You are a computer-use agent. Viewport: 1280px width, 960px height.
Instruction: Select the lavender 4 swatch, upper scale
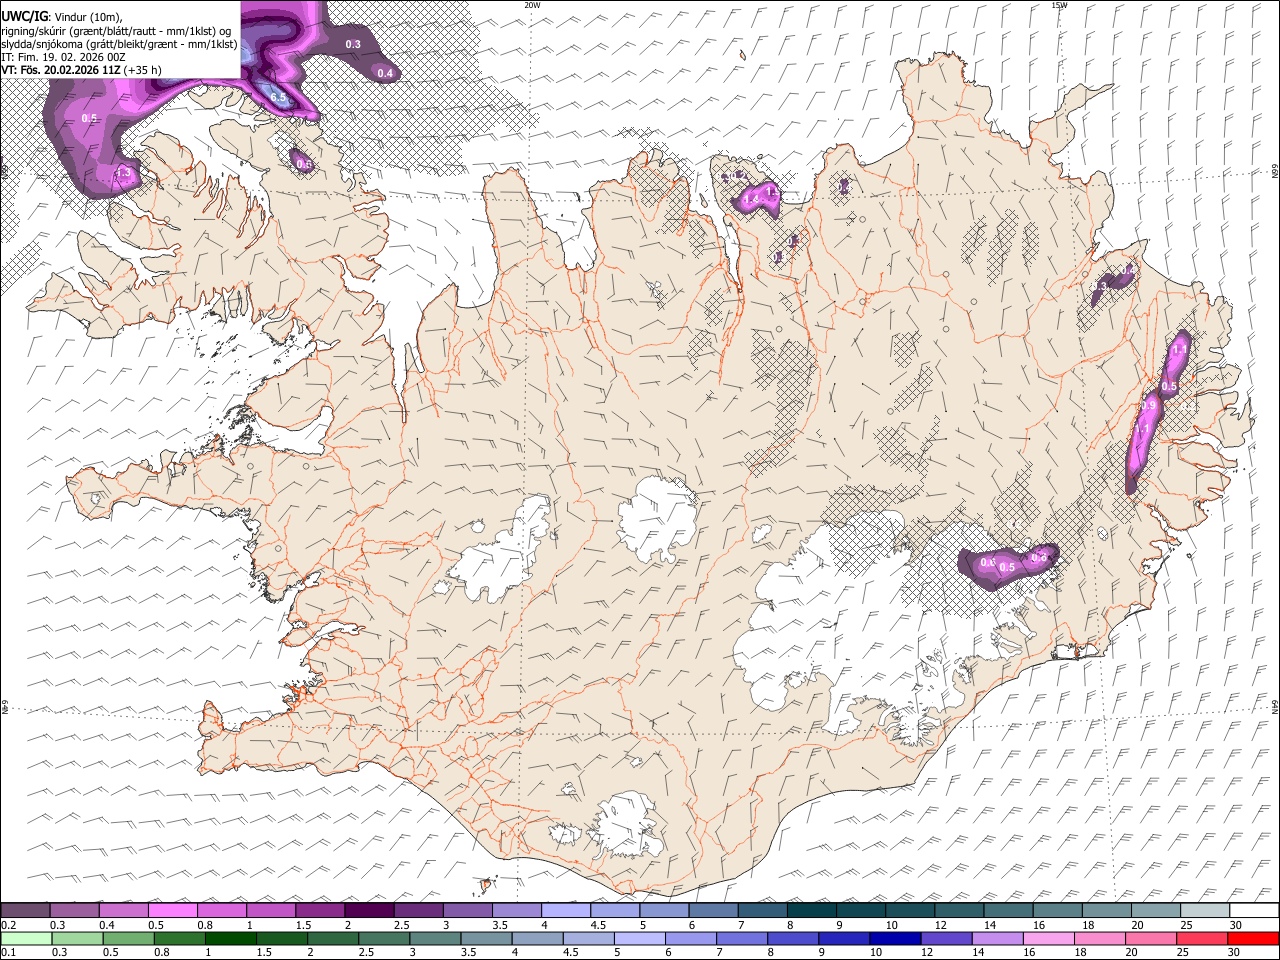566,910
